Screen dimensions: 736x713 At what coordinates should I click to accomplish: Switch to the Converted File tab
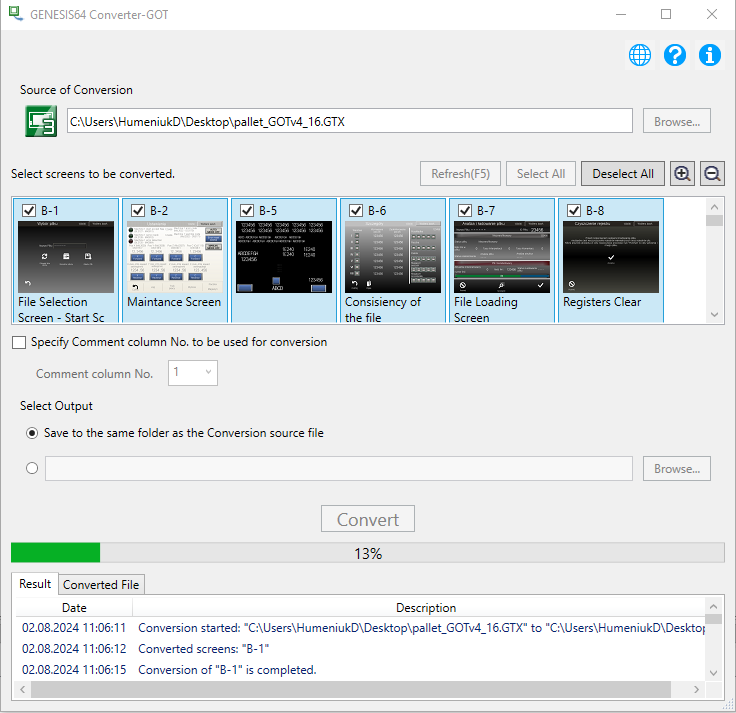click(101, 584)
